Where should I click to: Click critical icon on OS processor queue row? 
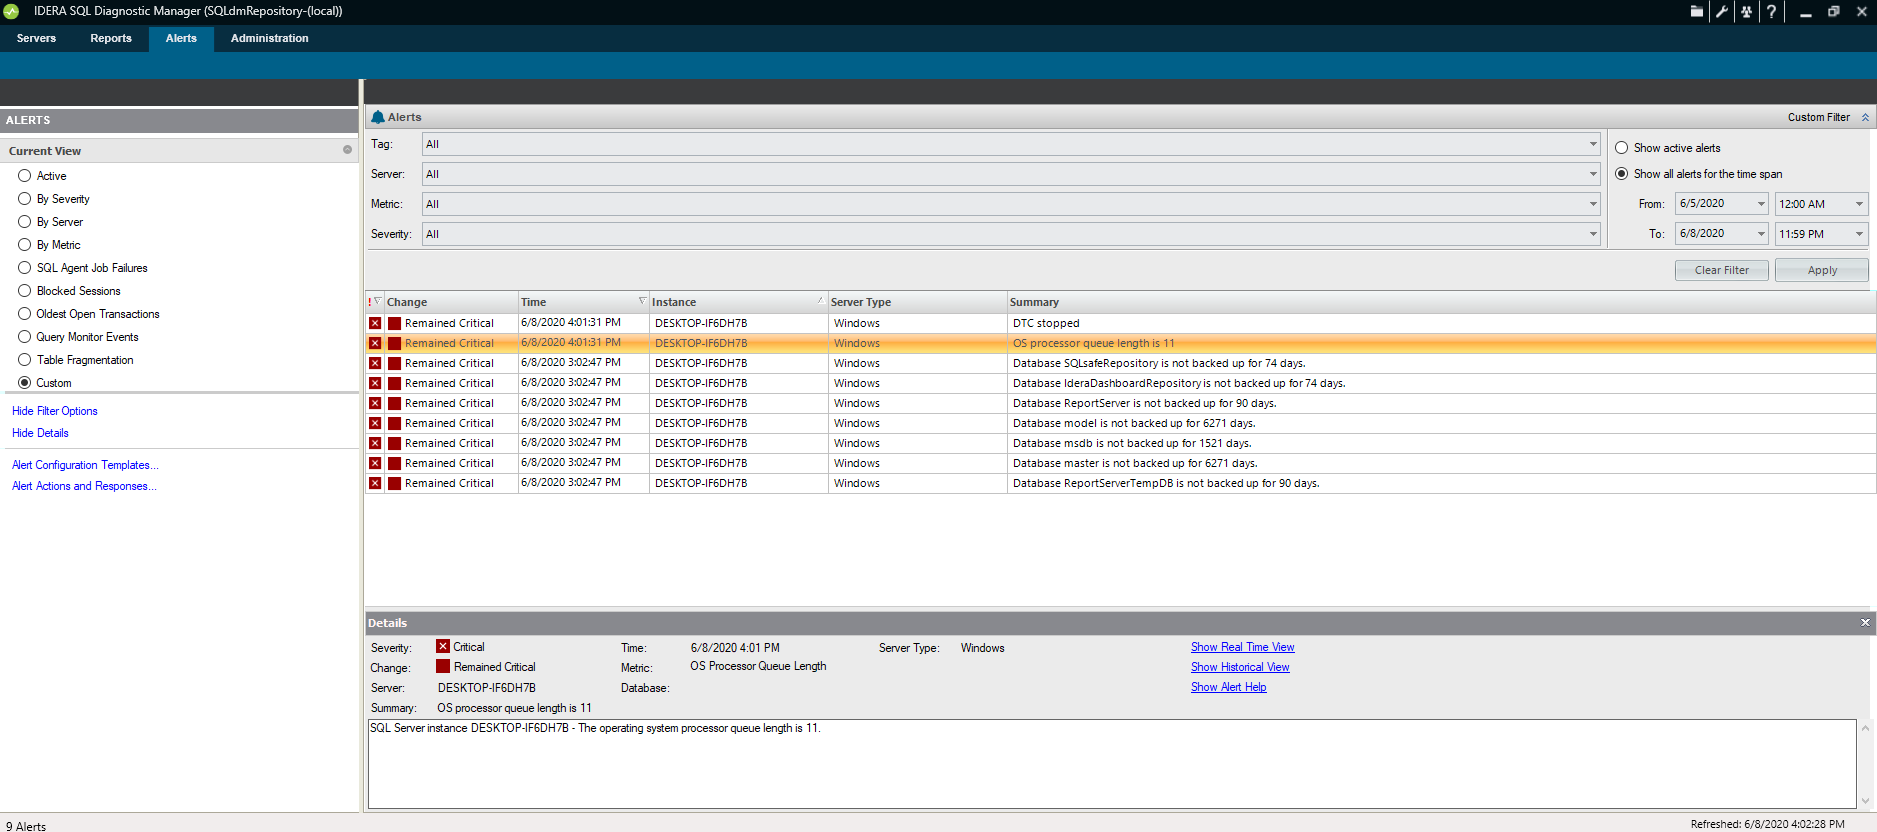375,343
